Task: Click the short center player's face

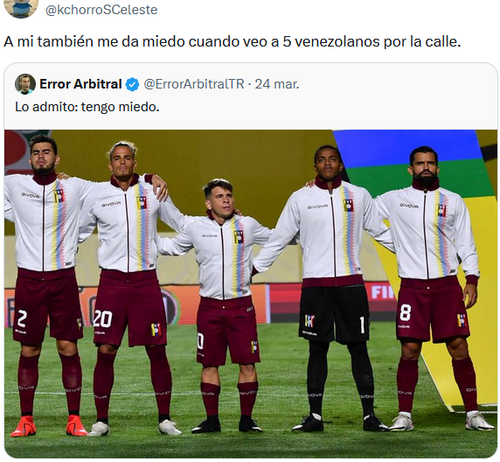Action: pos(220,199)
